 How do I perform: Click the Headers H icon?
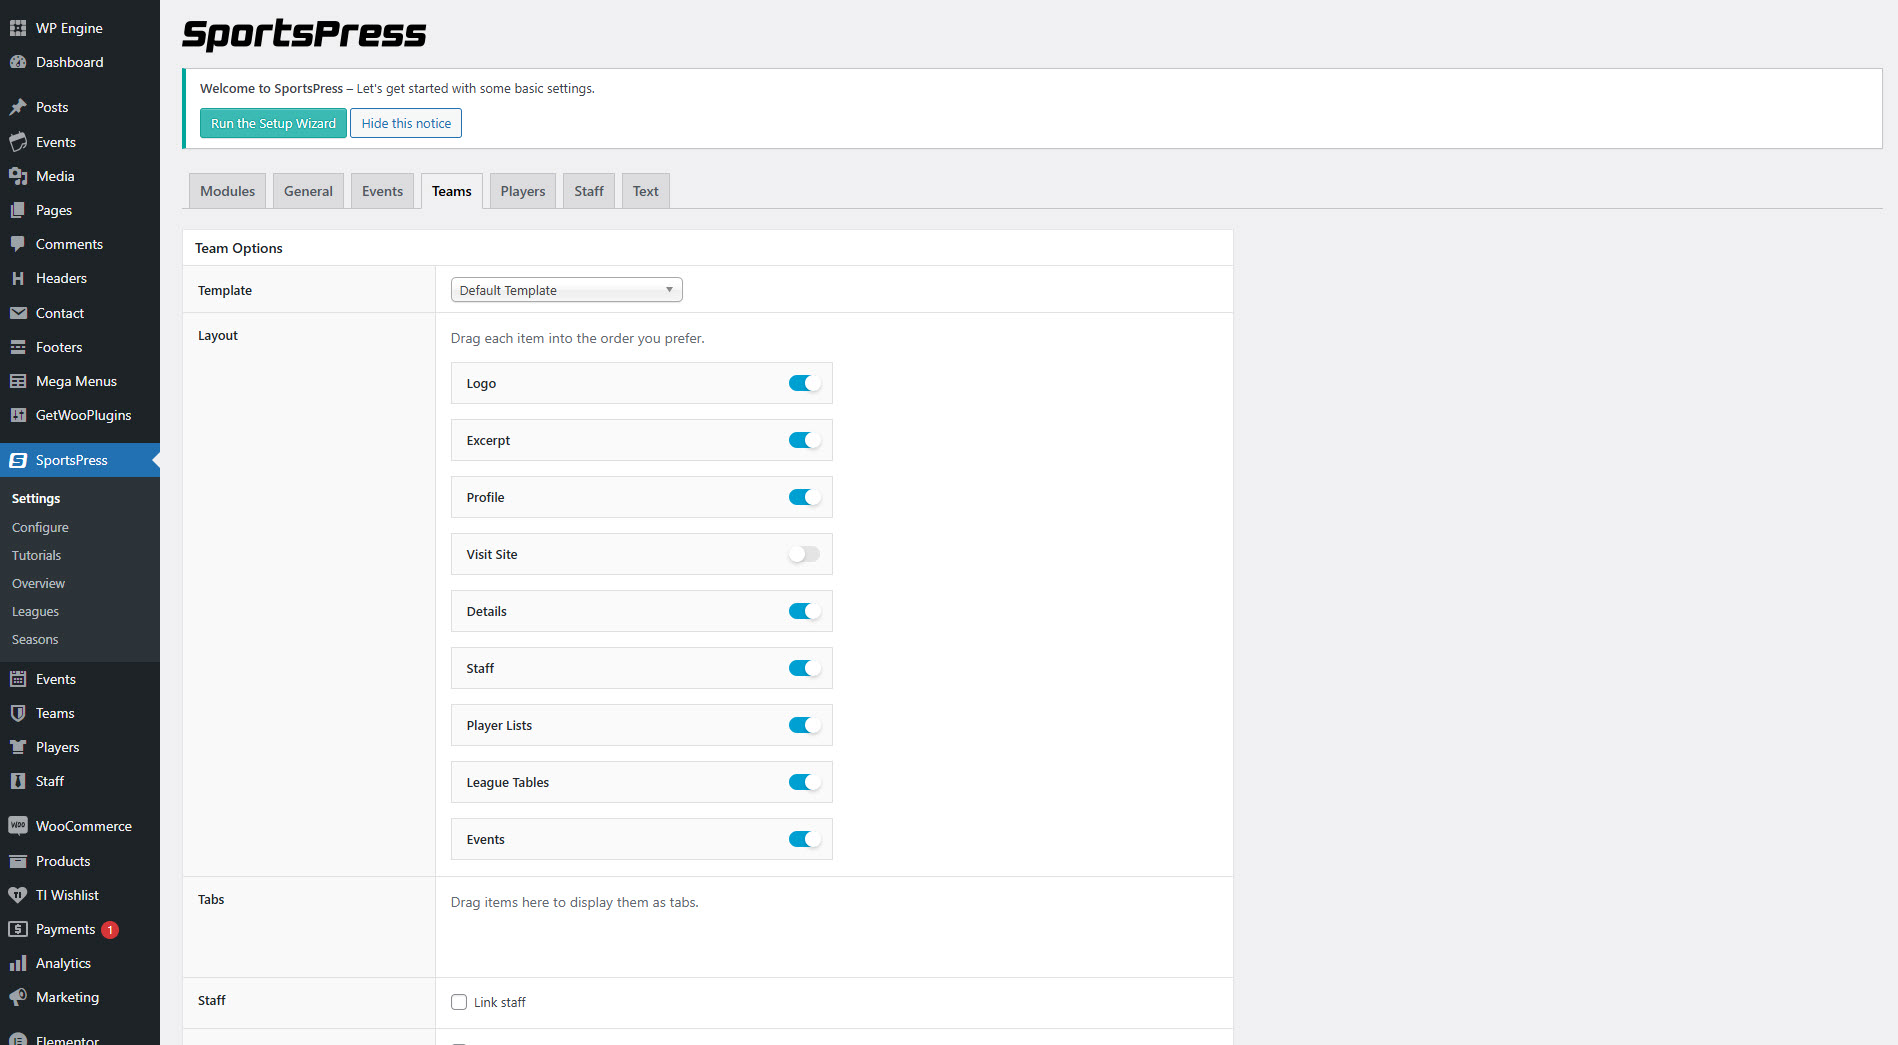(18, 278)
